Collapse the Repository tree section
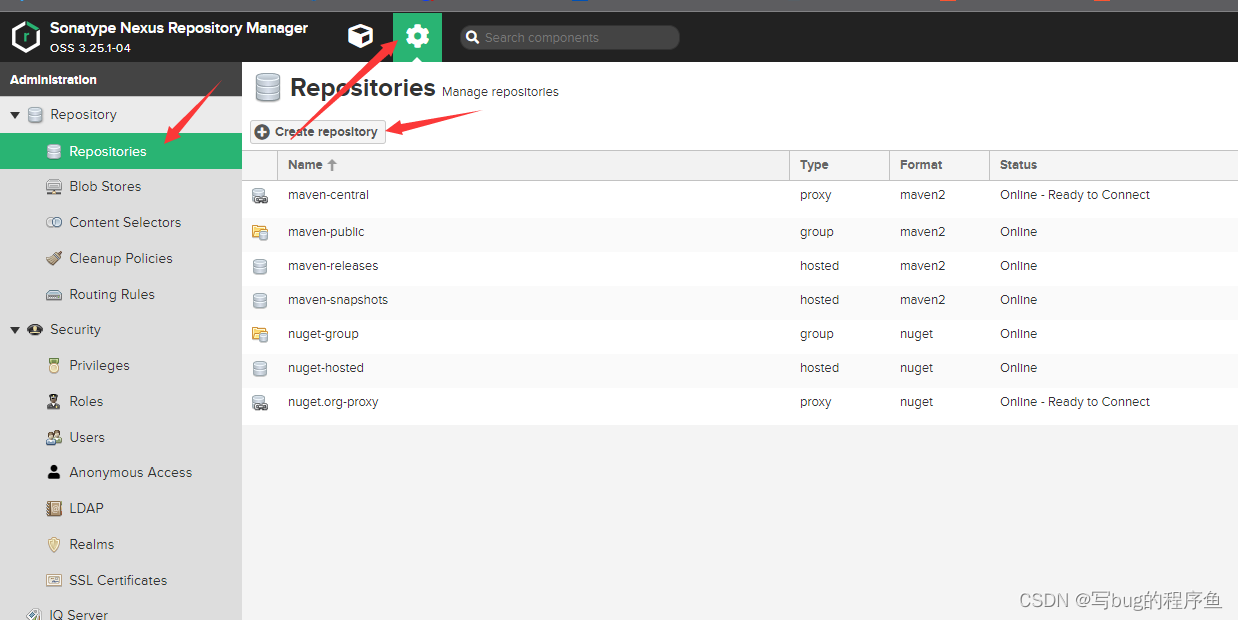The width and height of the screenshot is (1238, 620). pyautogui.click(x=15, y=115)
